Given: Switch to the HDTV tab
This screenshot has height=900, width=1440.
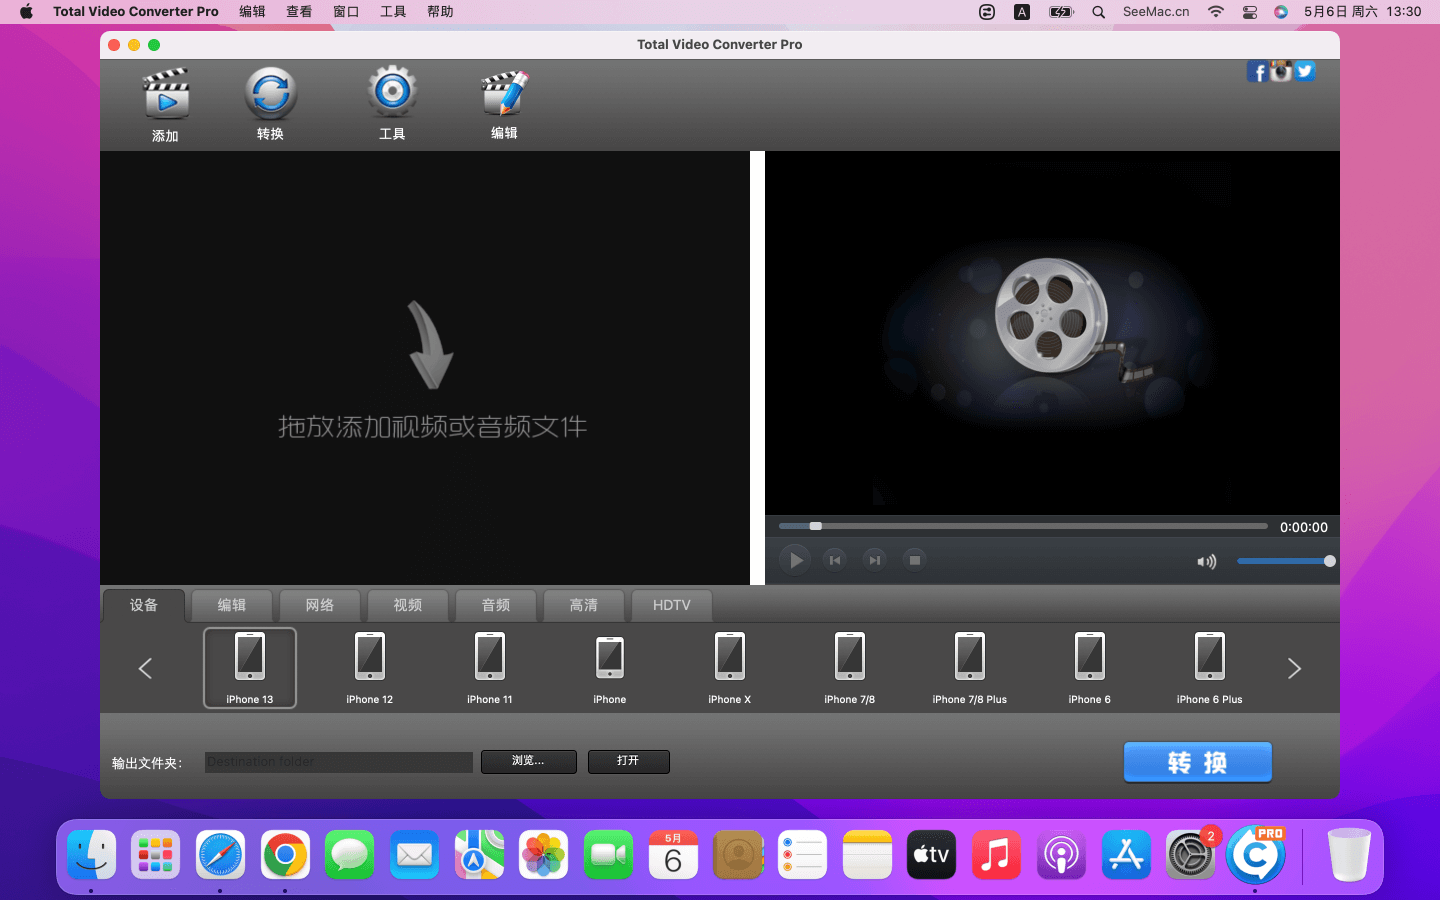Looking at the screenshot, I should coord(671,605).
